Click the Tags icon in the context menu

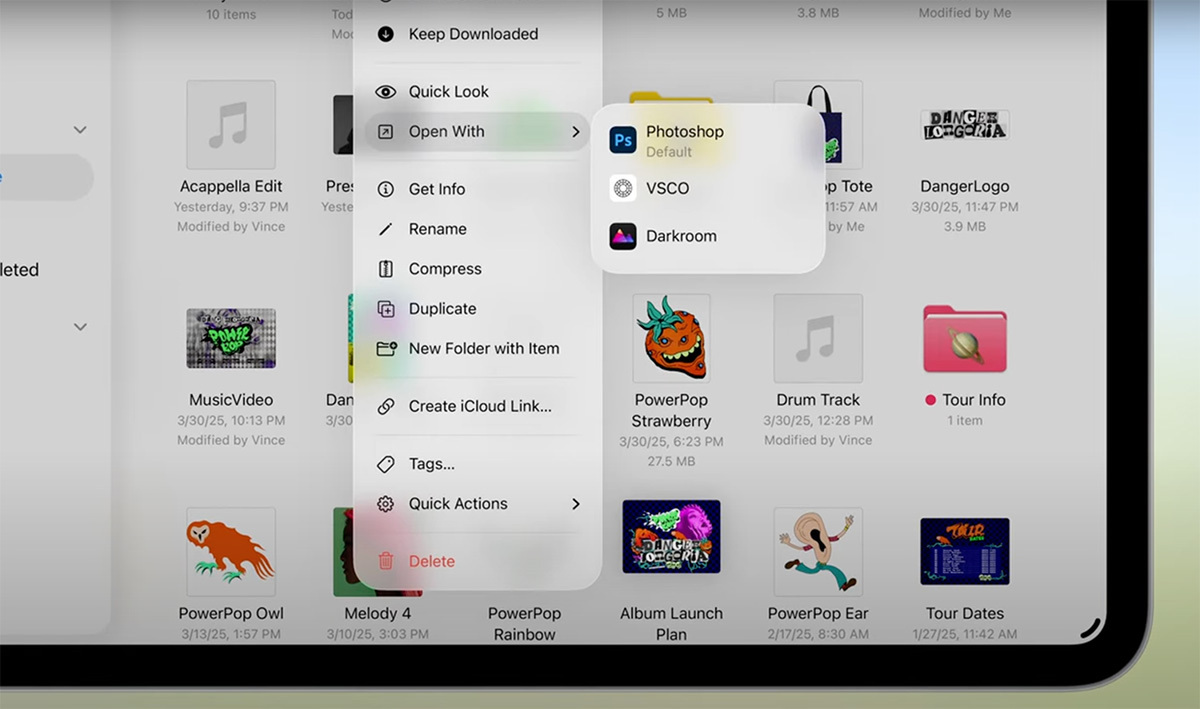click(386, 463)
